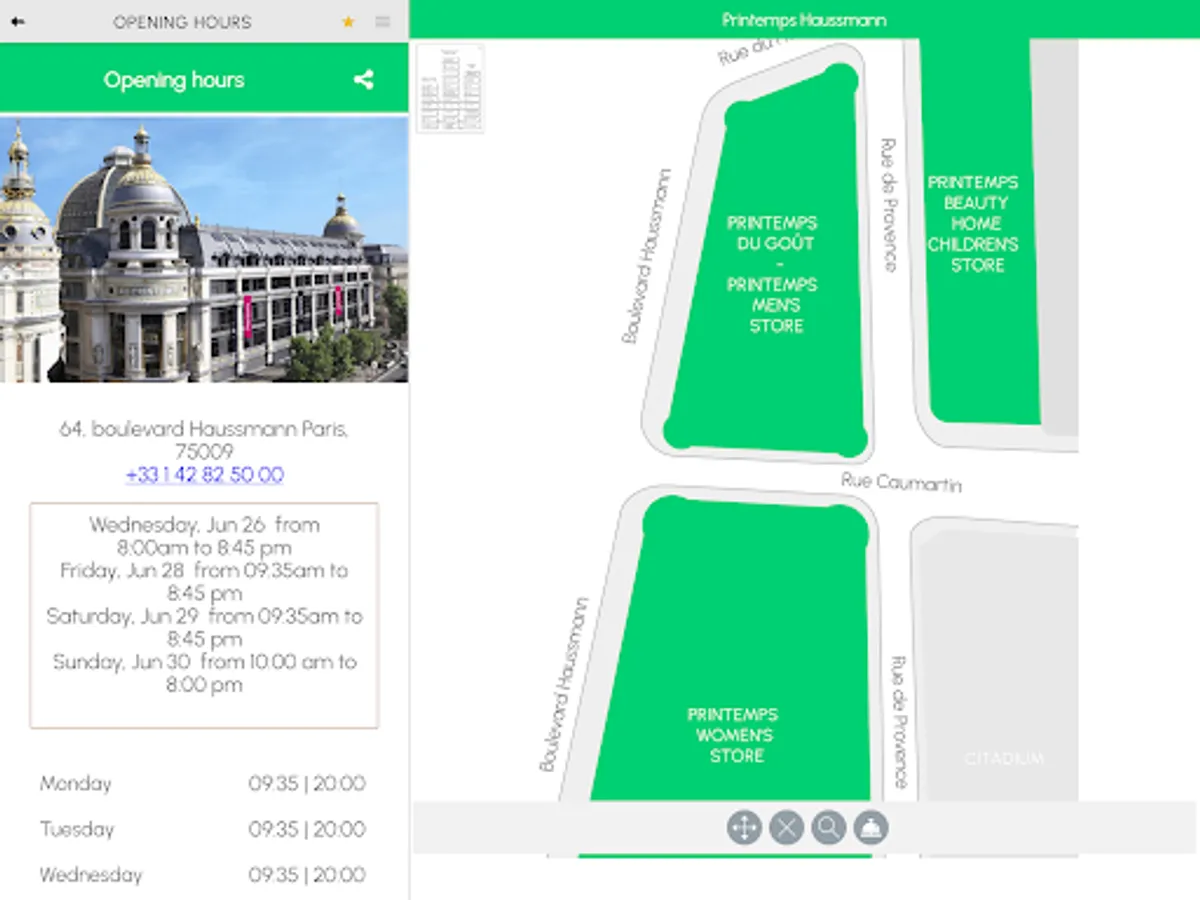Click the 'Printemps Haussmann' map title bar

[804, 20]
